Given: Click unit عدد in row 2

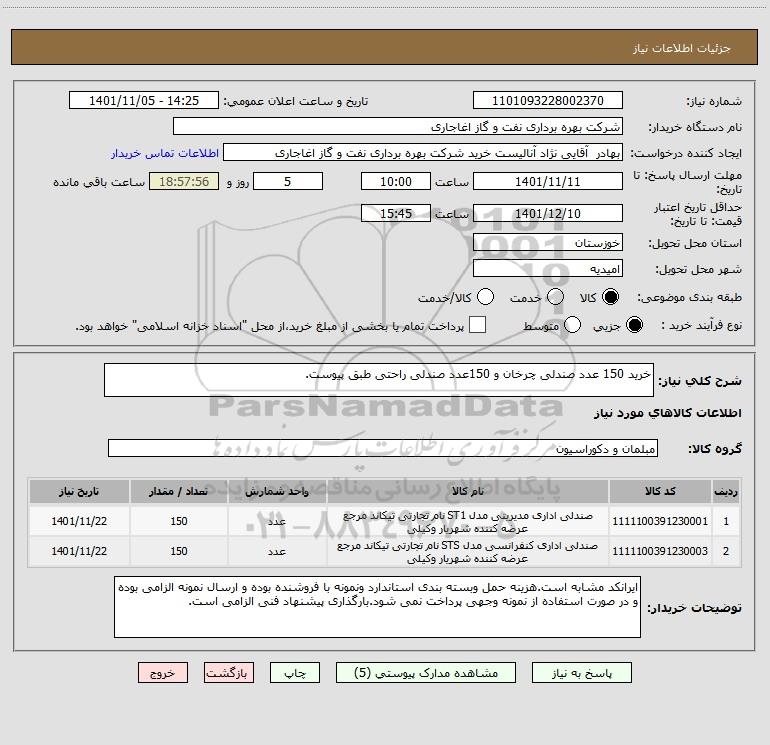Looking at the screenshot, I should tap(277, 552).
